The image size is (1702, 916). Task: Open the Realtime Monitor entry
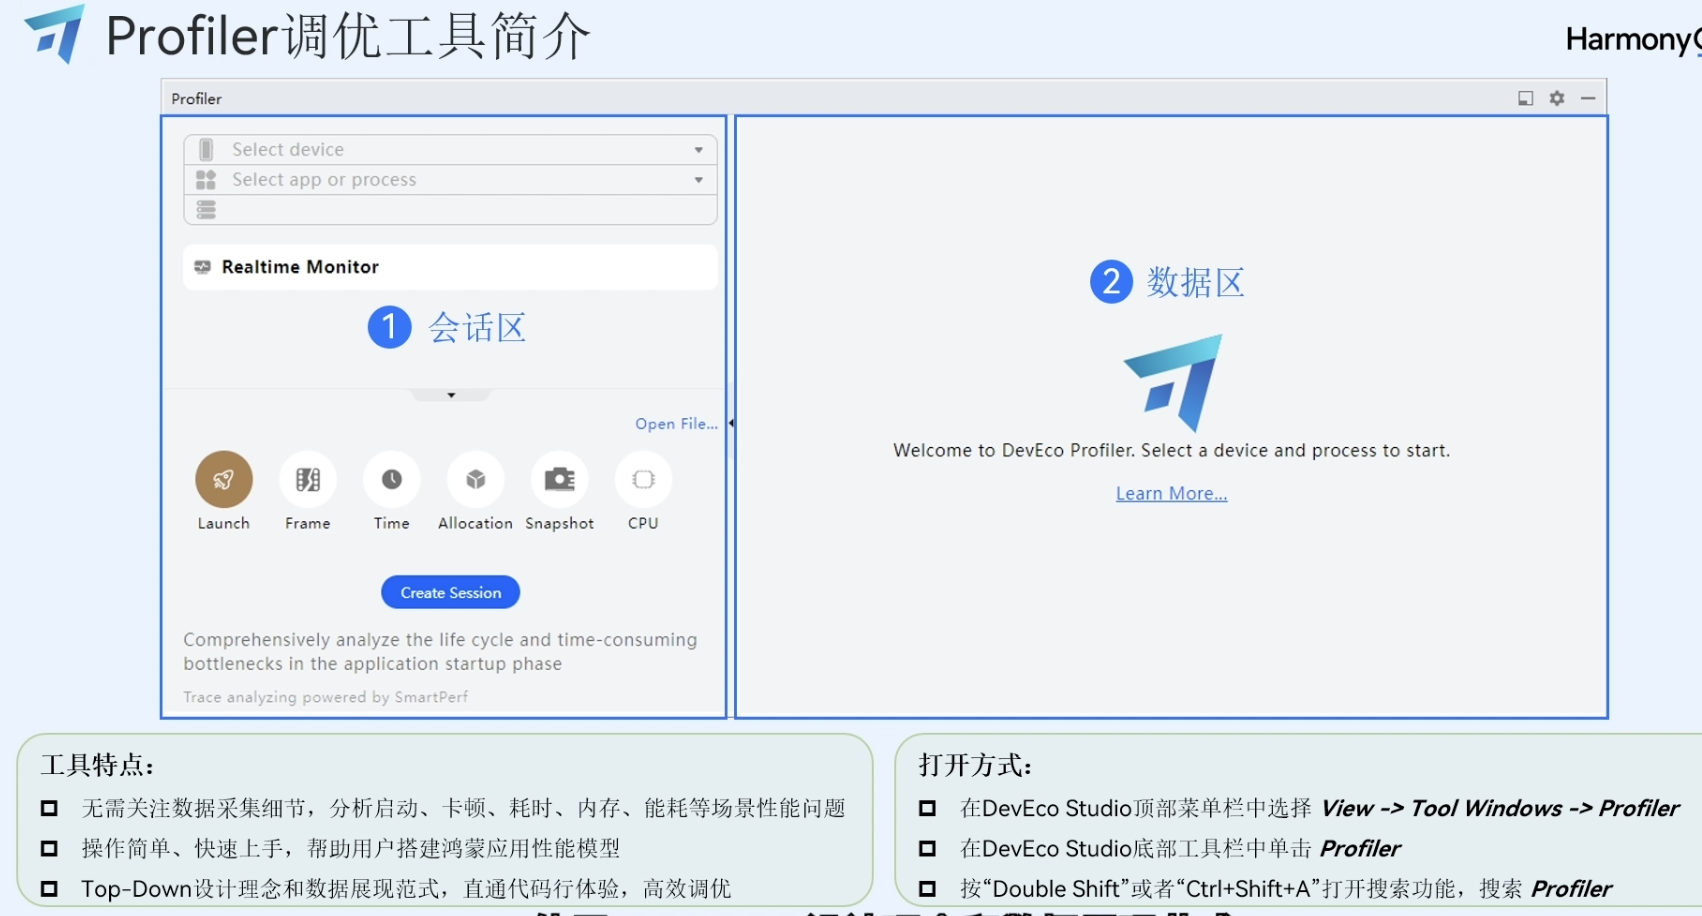coord(450,267)
